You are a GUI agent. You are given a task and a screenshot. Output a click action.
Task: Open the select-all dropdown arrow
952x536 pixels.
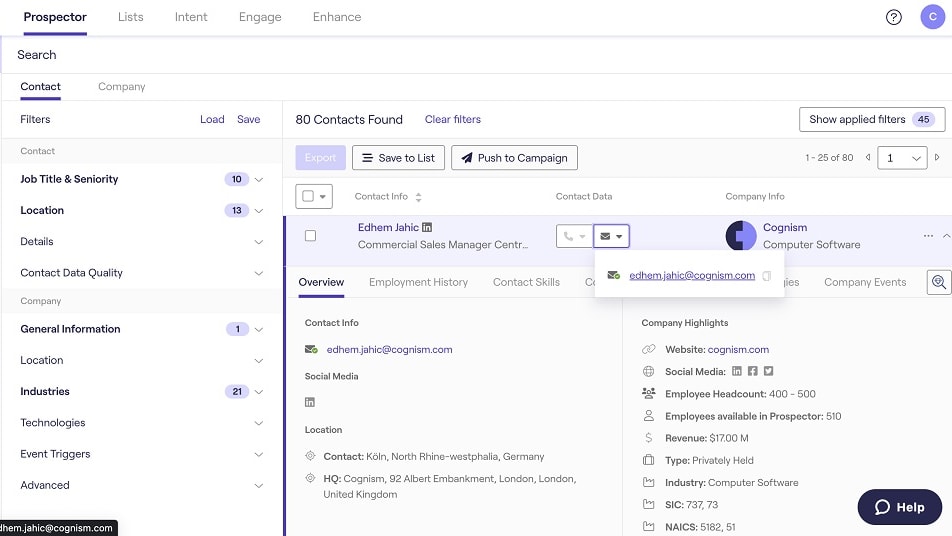tap(322, 197)
